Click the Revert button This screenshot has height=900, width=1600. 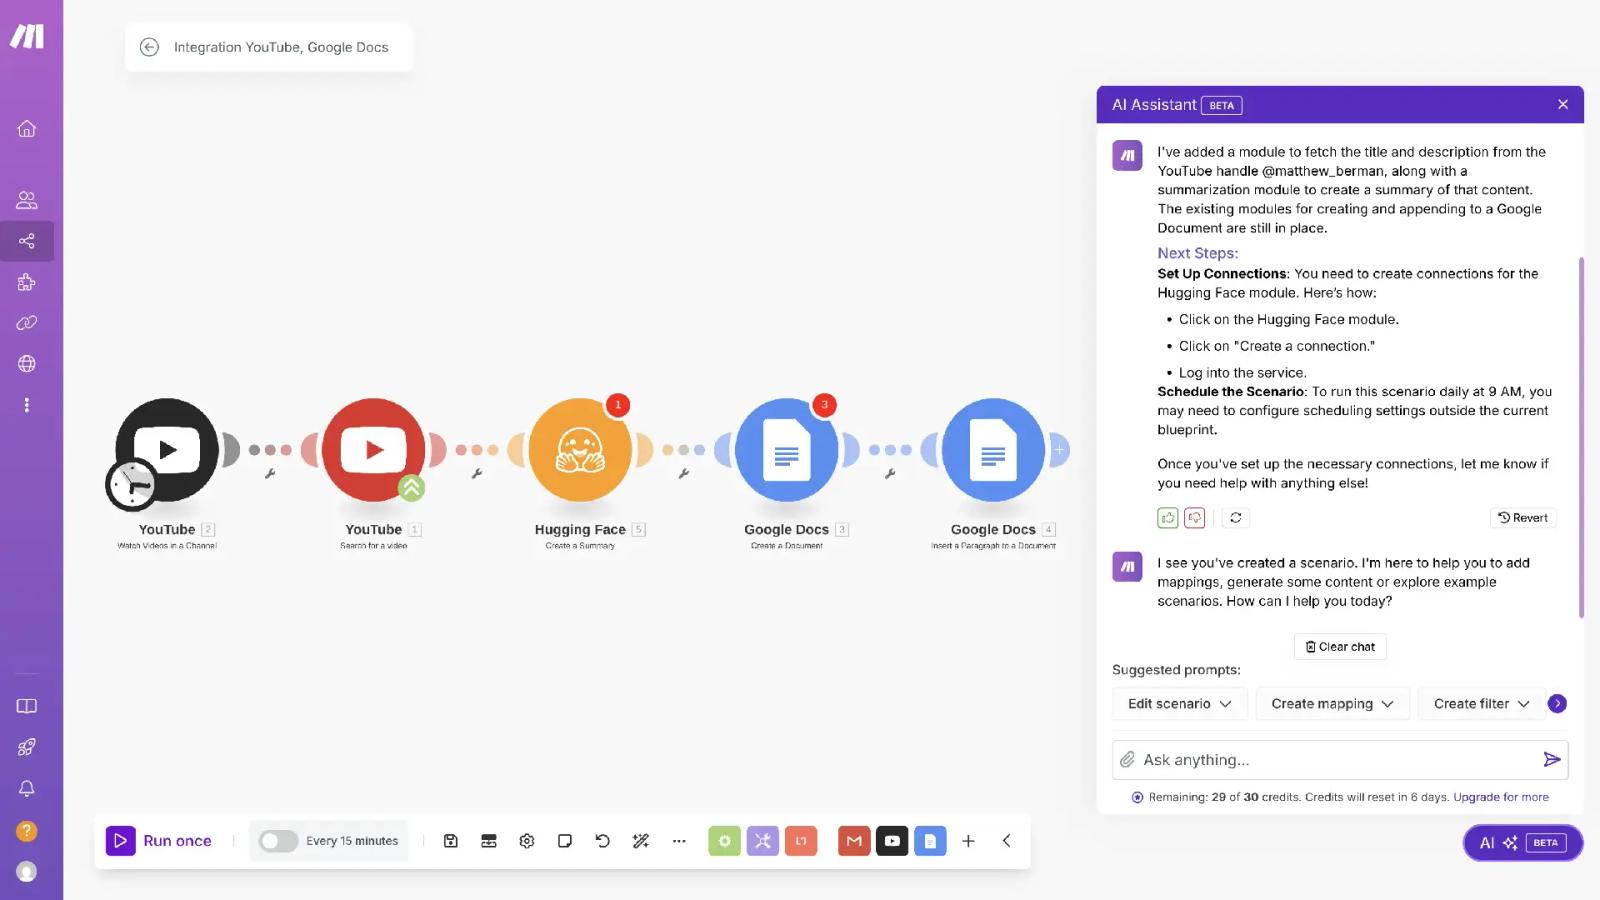click(x=1523, y=518)
